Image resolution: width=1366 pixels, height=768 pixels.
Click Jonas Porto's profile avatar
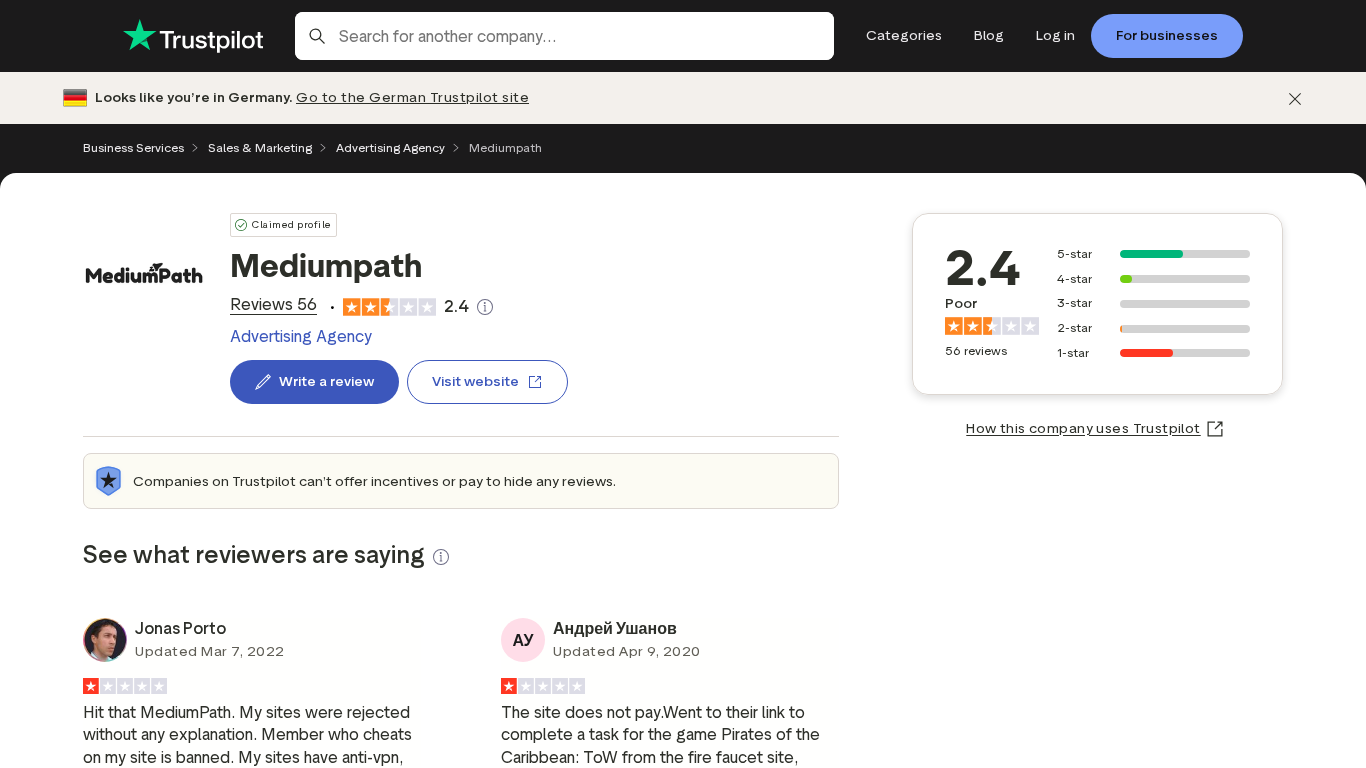coord(104,640)
